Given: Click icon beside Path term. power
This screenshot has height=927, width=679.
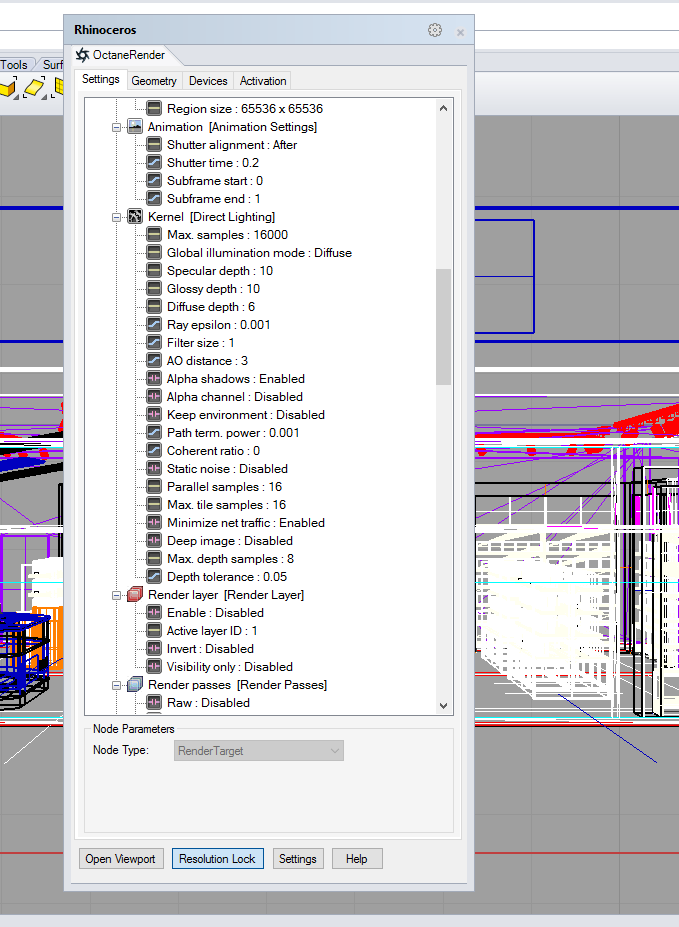Looking at the screenshot, I should pos(154,432).
